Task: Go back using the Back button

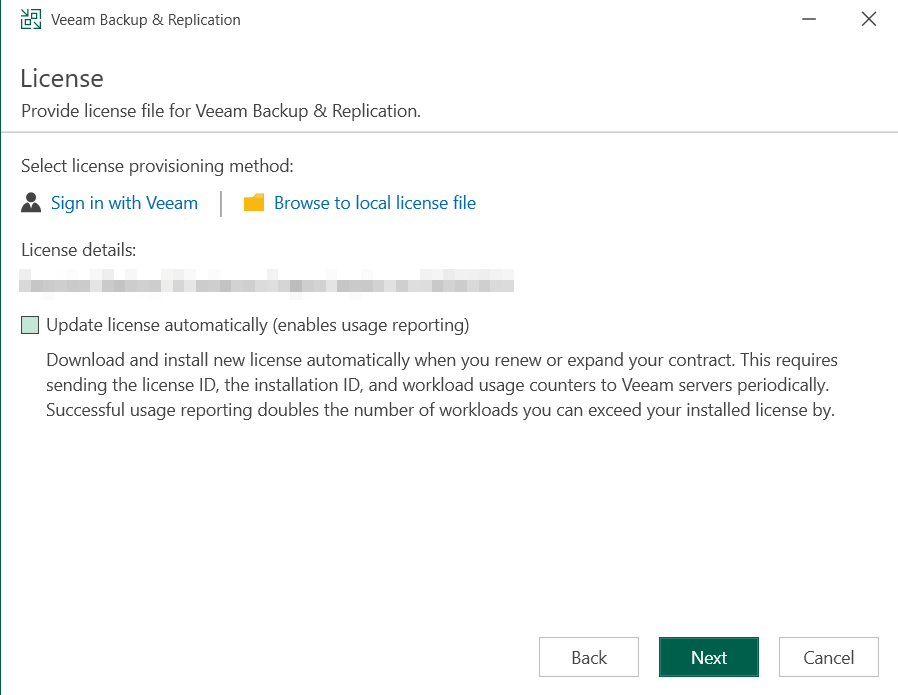Action: [x=589, y=657]
